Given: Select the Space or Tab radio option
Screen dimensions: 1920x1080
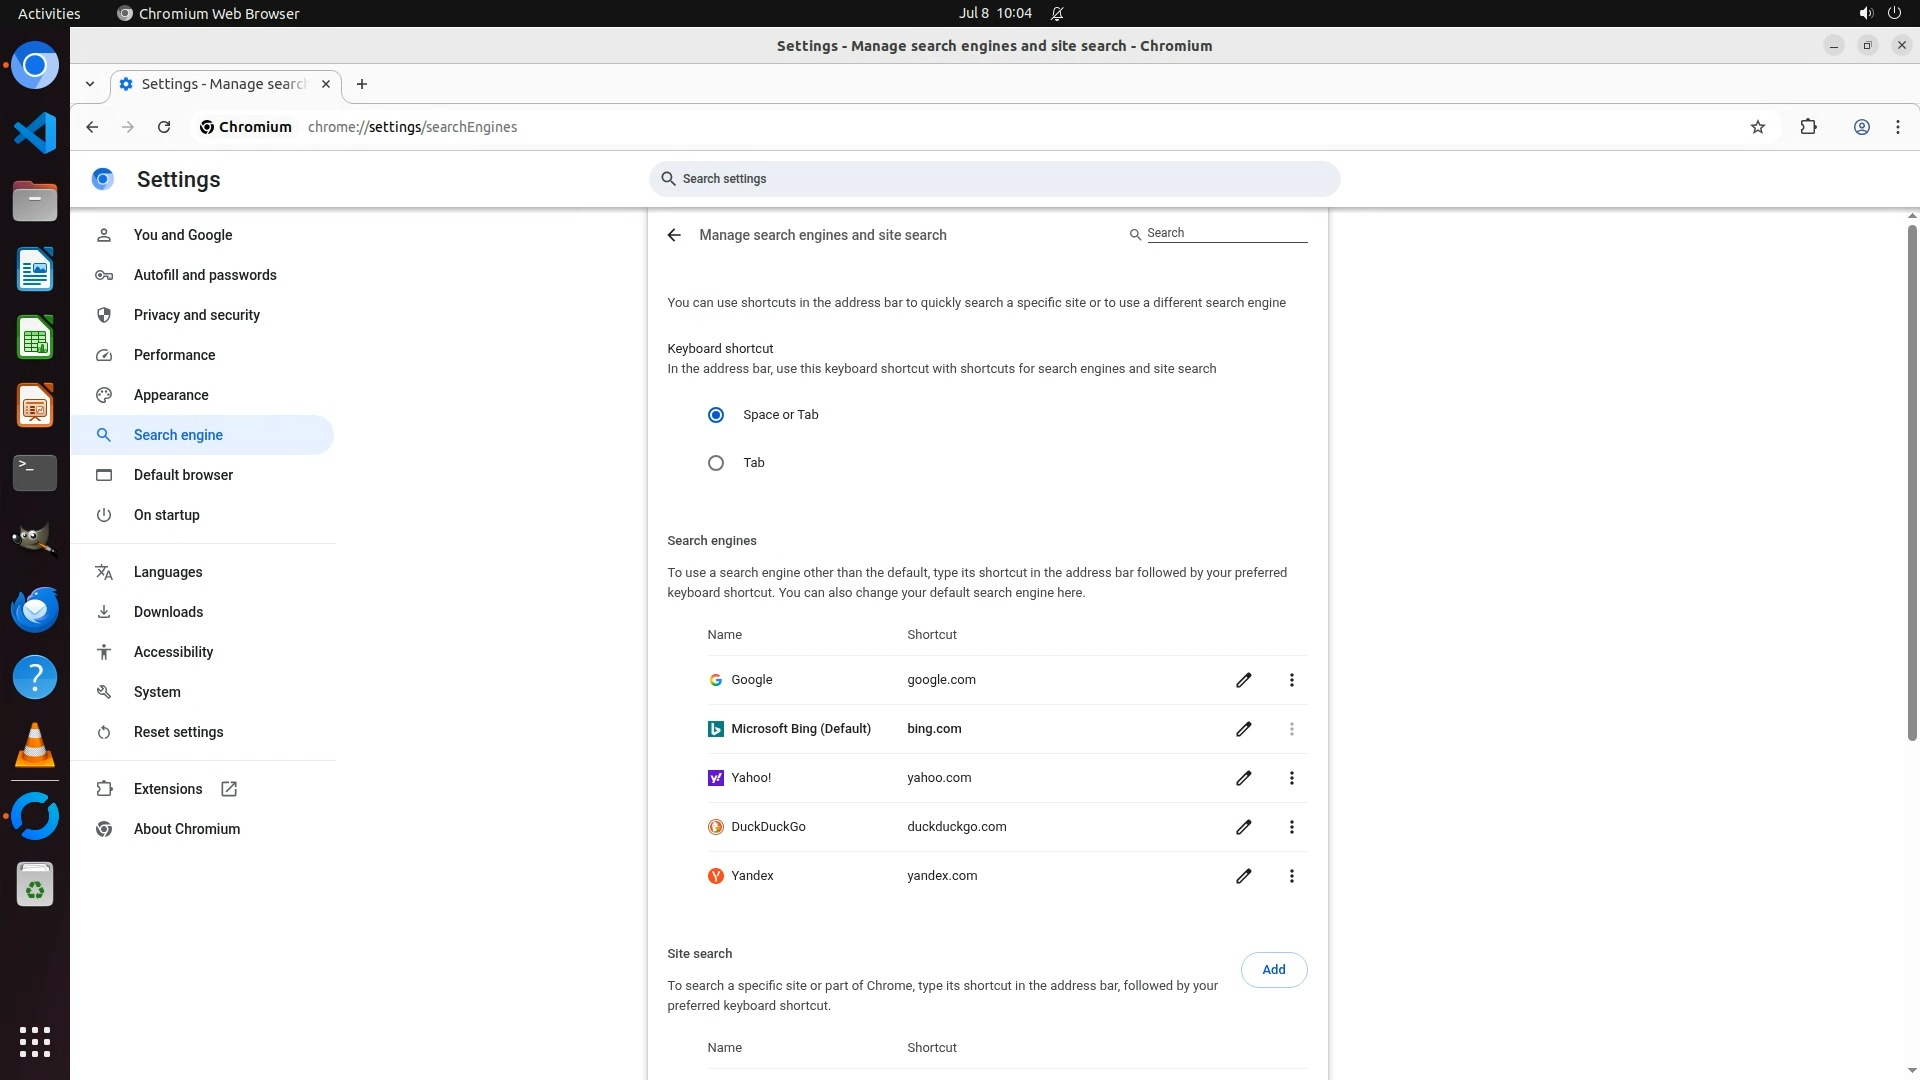Looking at the screenshot, I should tap(716, 415).
